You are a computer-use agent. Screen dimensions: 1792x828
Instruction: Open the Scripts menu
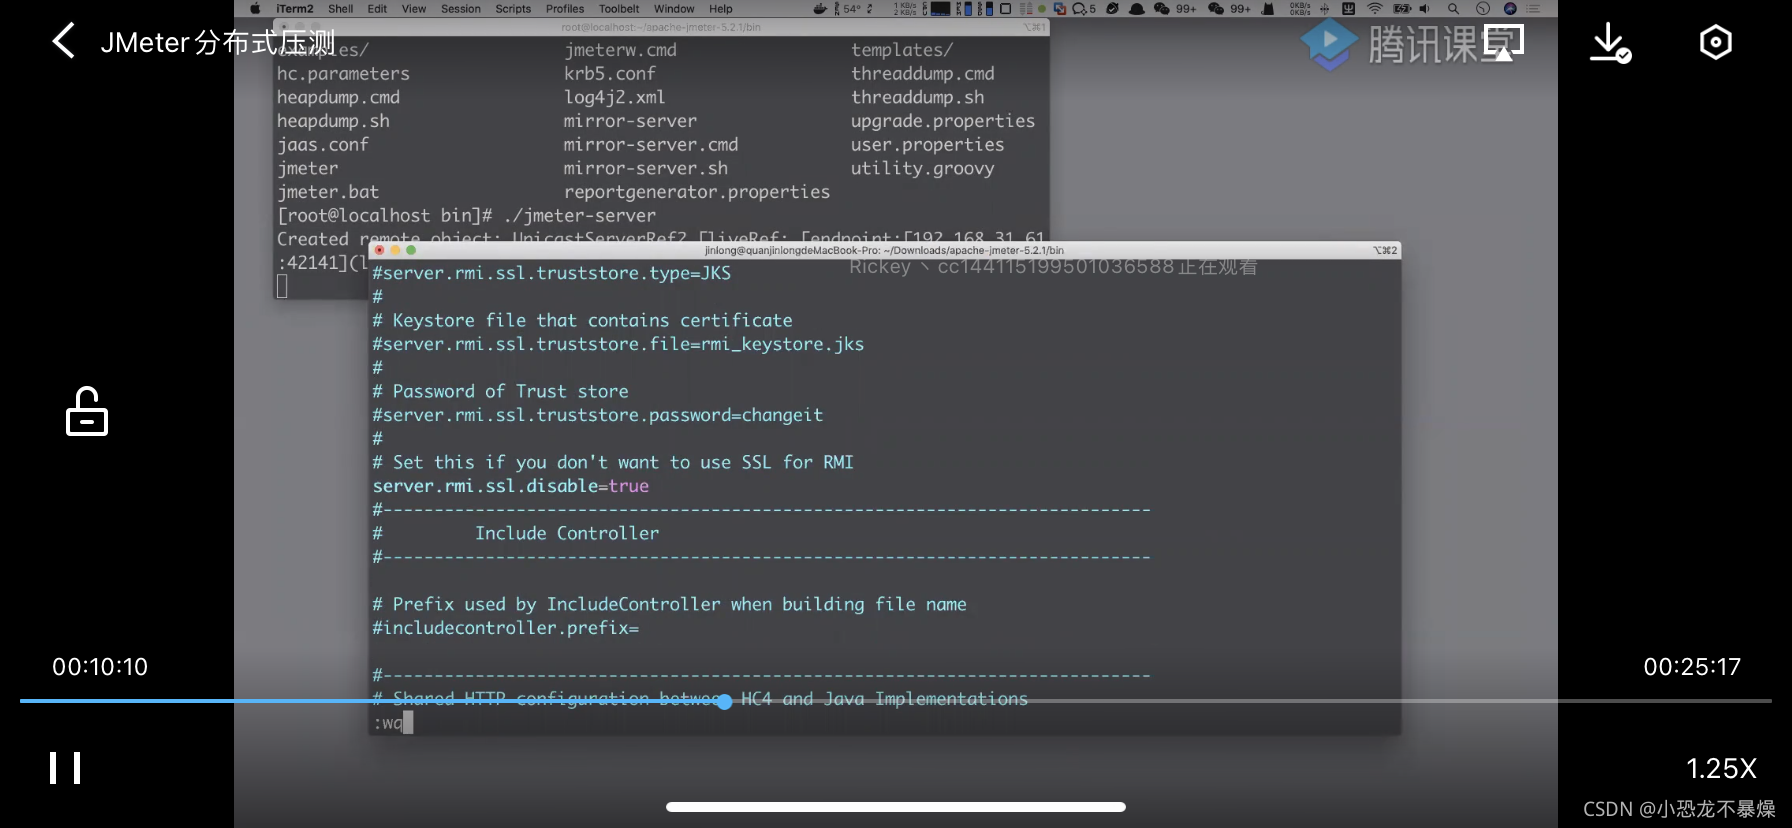tap(513, 9)
